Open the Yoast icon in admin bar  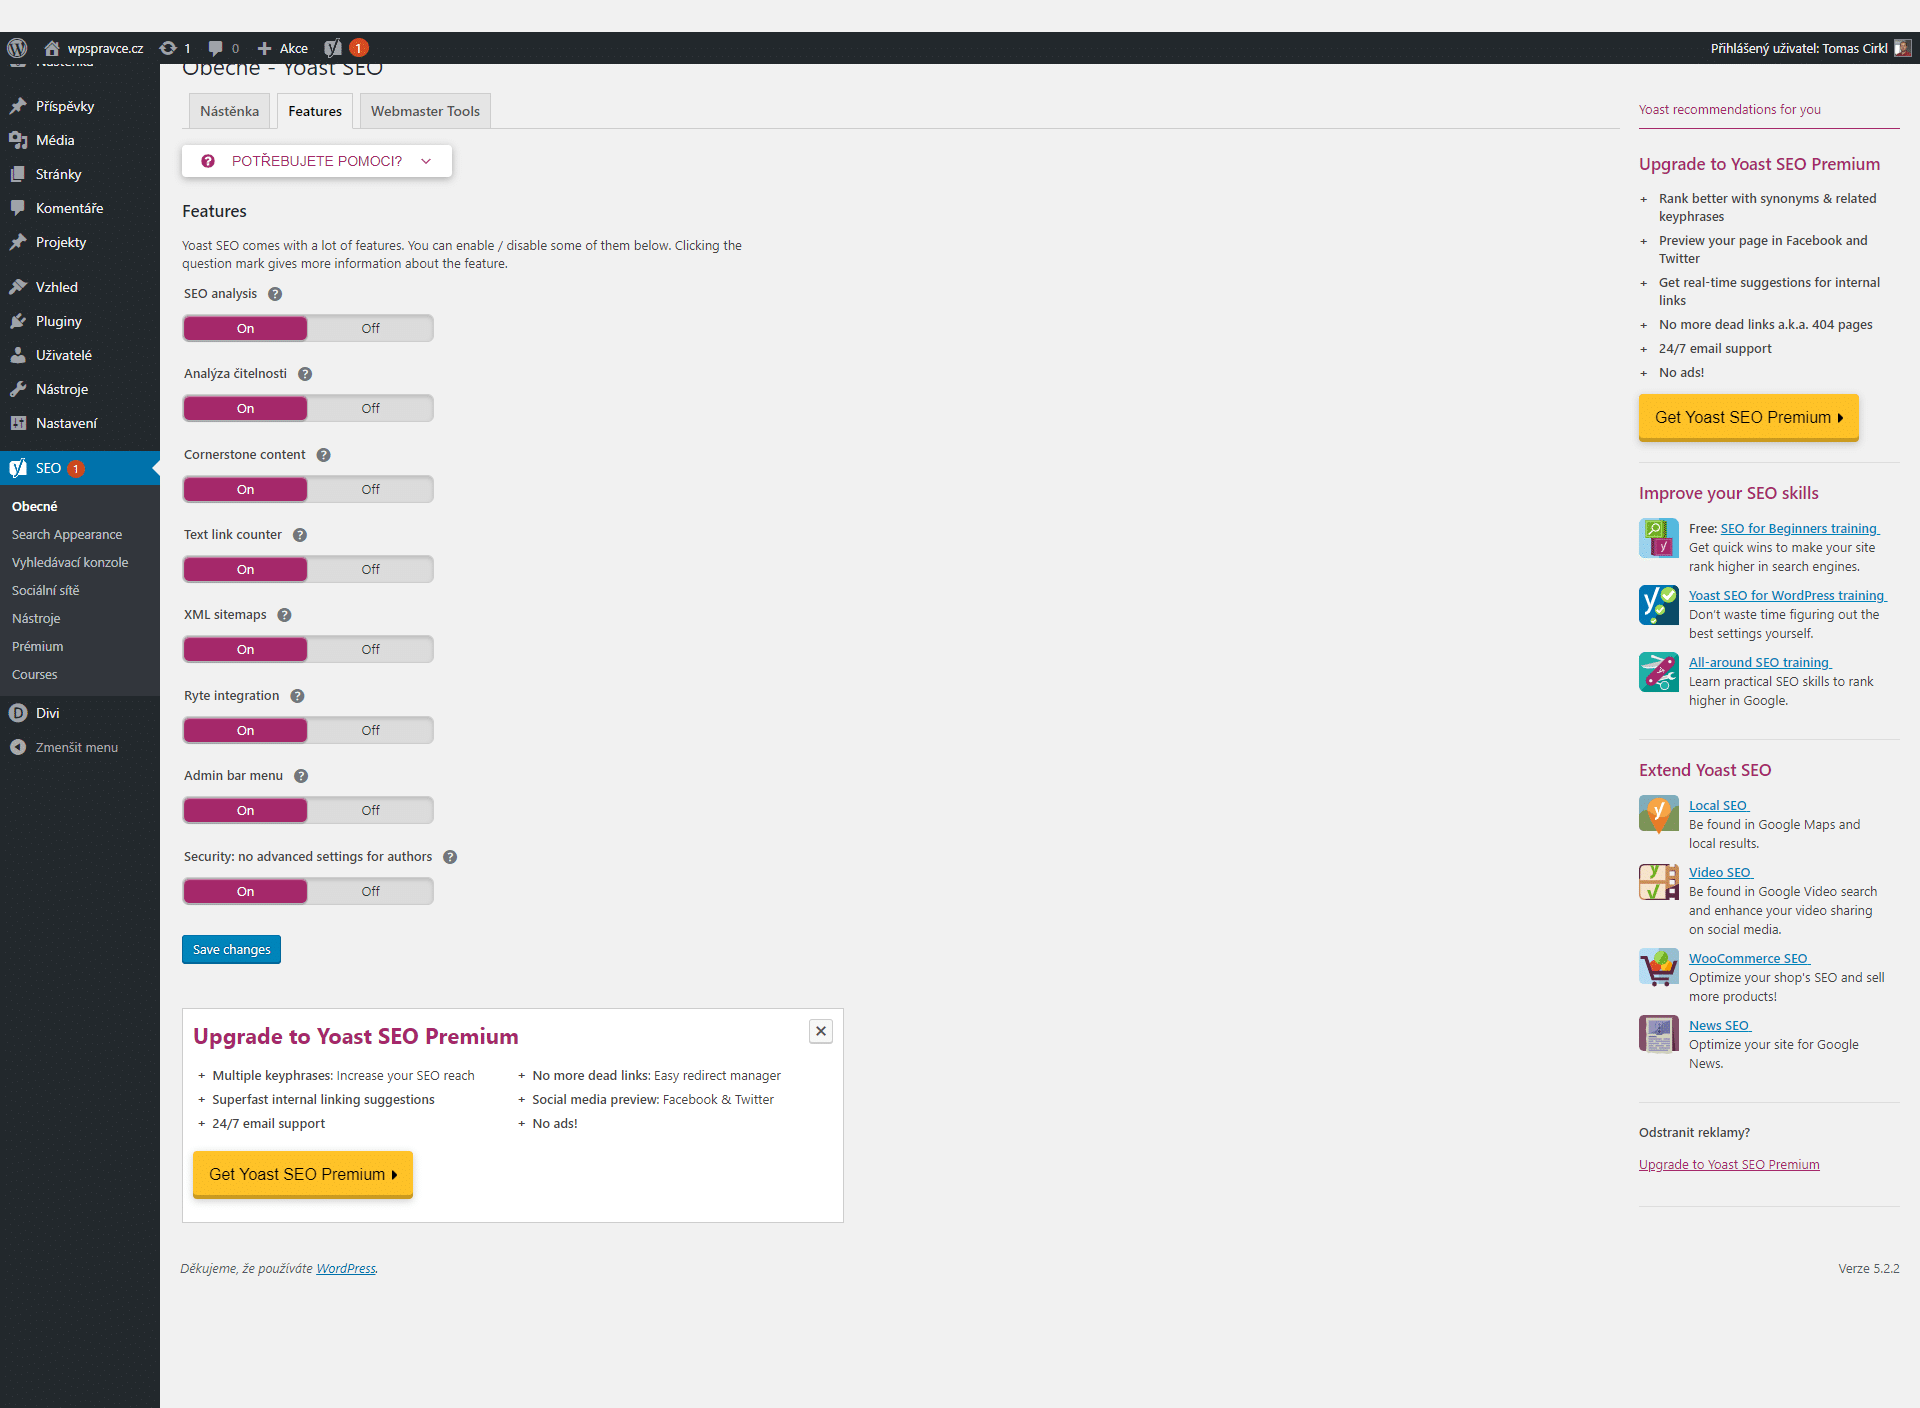click(x=334, y=48)
